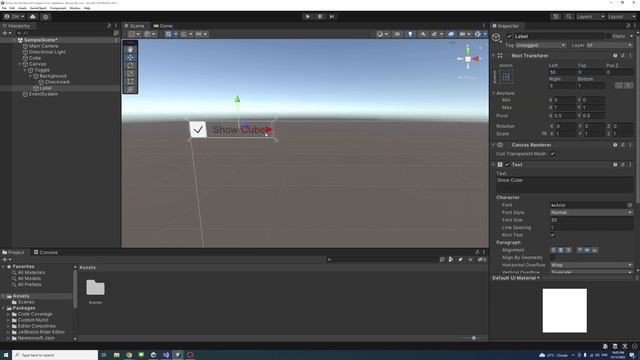640x360 pixels.
Task: Select Cube object in Hierarchy
Action: pos(35,58)
